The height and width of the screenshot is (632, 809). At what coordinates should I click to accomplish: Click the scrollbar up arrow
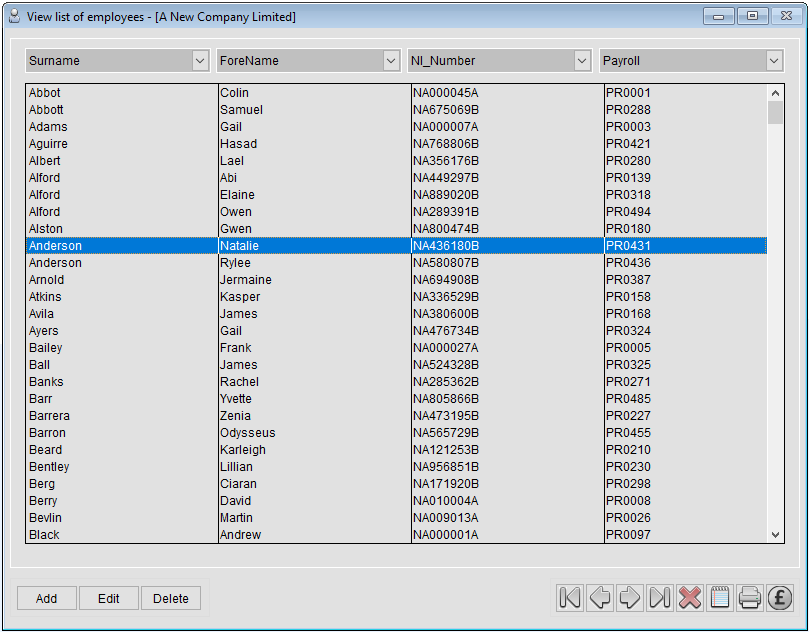776,91
